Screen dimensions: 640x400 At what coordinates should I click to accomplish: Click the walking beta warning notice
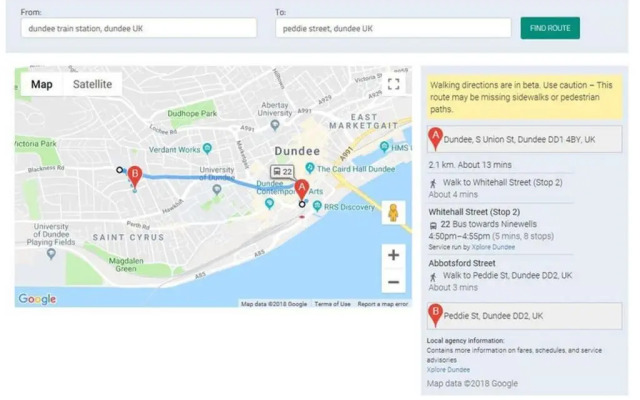tap(524, 97)
